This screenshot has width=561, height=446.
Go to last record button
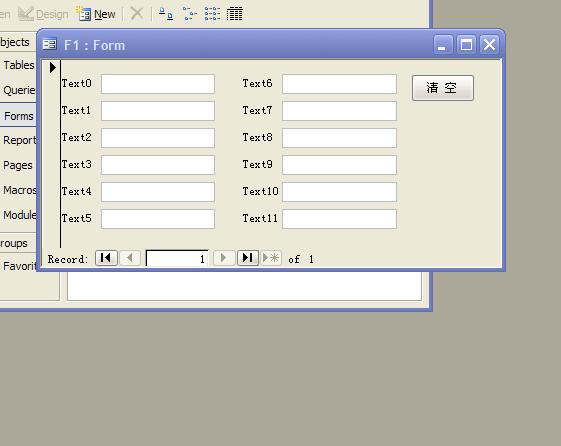248,258
